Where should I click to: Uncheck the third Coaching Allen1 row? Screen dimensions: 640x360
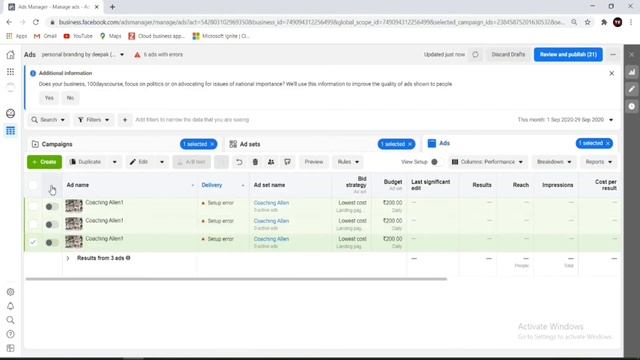(x=33, y=242)
